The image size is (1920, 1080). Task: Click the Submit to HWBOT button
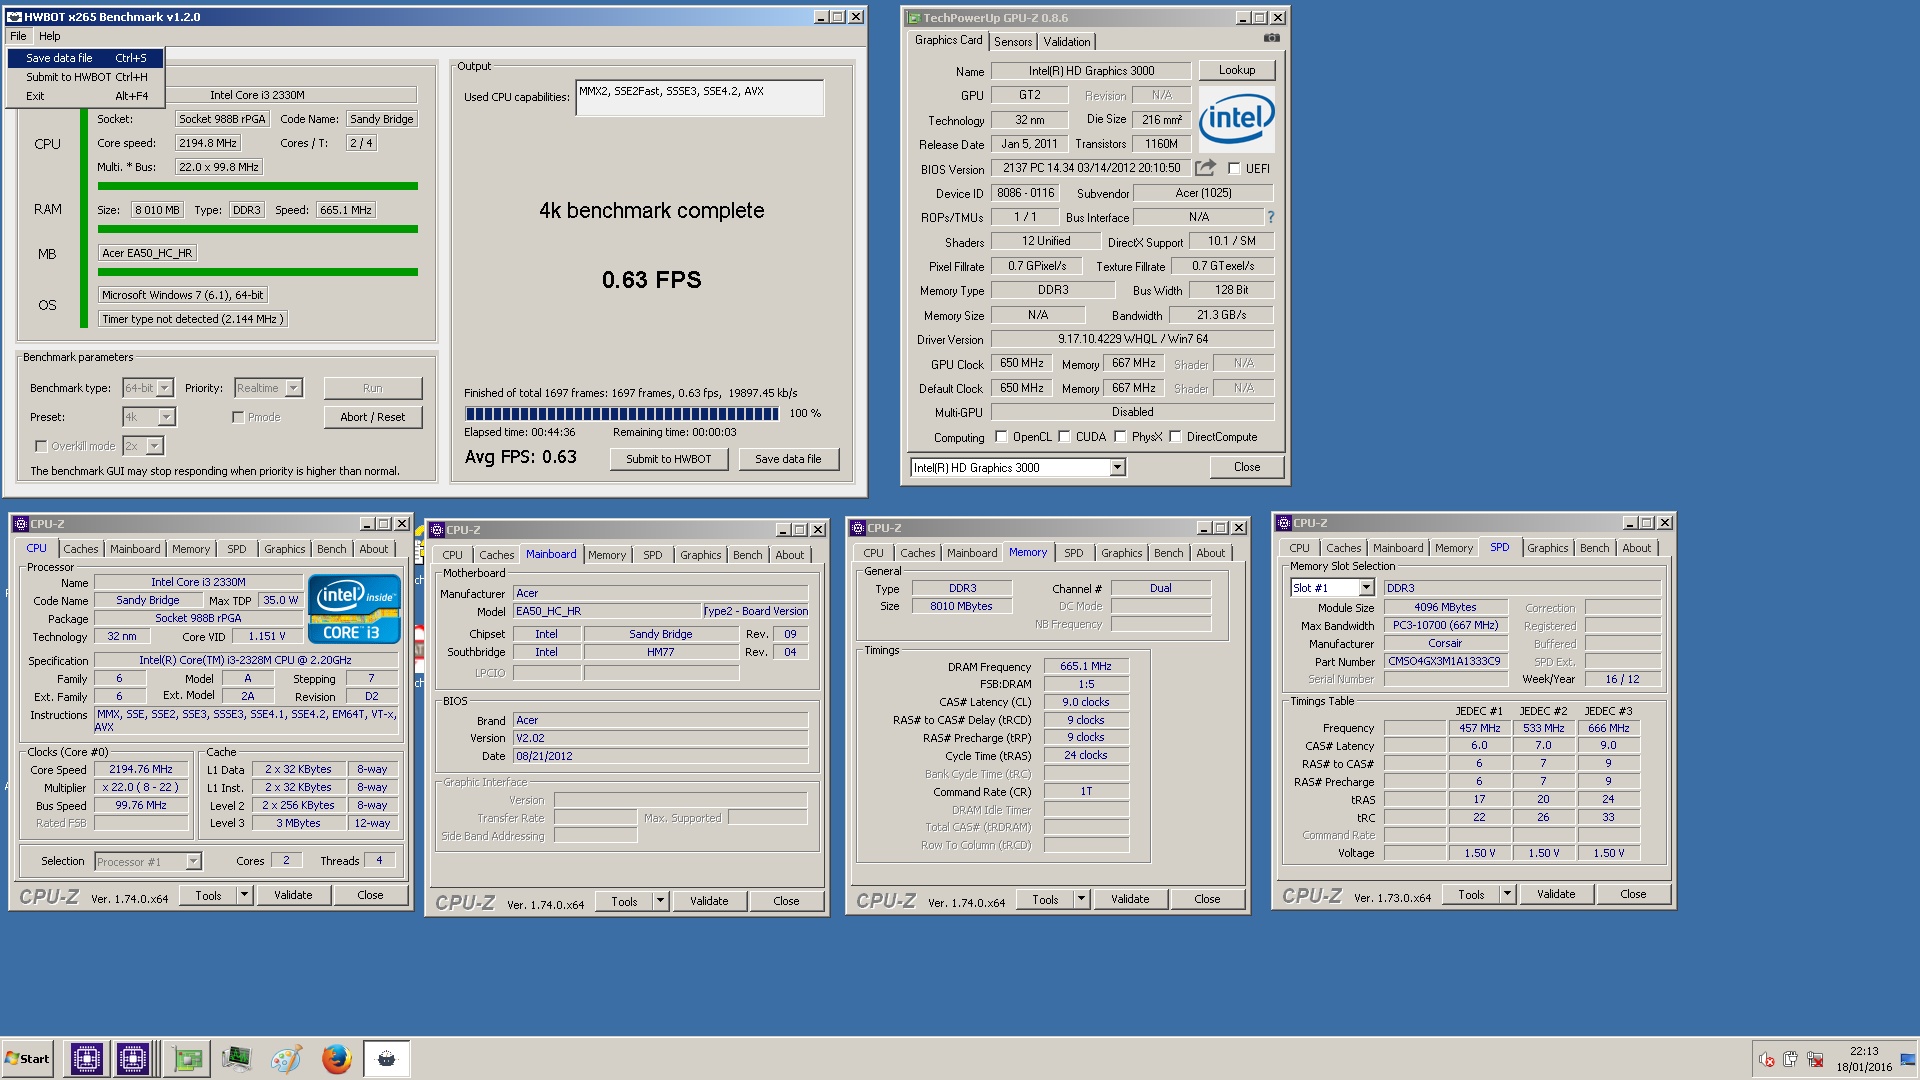click(x=669, y=459)
